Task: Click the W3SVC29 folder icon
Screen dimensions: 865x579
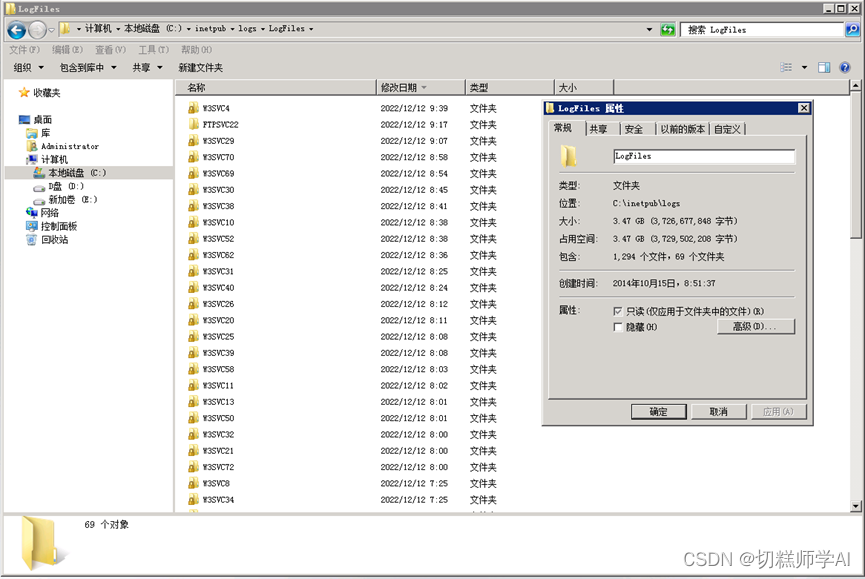Action: 193,141
